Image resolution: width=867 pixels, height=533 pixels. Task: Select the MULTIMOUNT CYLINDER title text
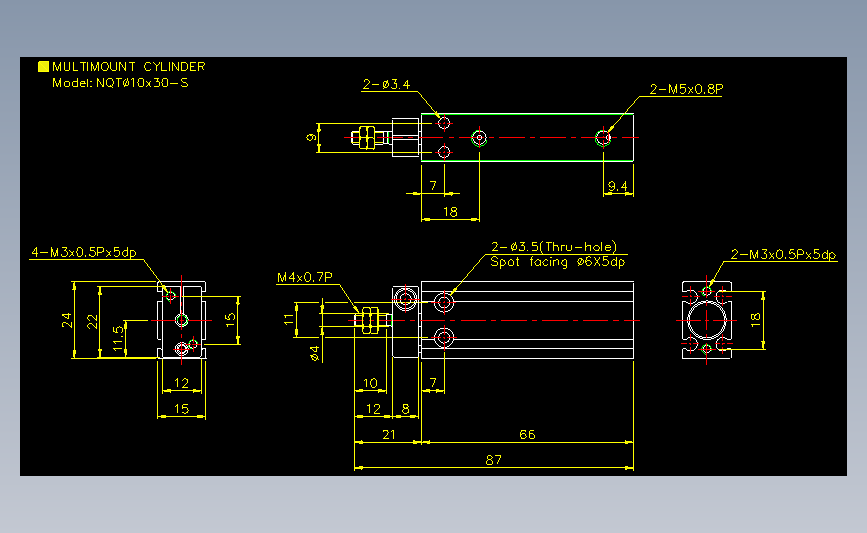click(128, 67)
